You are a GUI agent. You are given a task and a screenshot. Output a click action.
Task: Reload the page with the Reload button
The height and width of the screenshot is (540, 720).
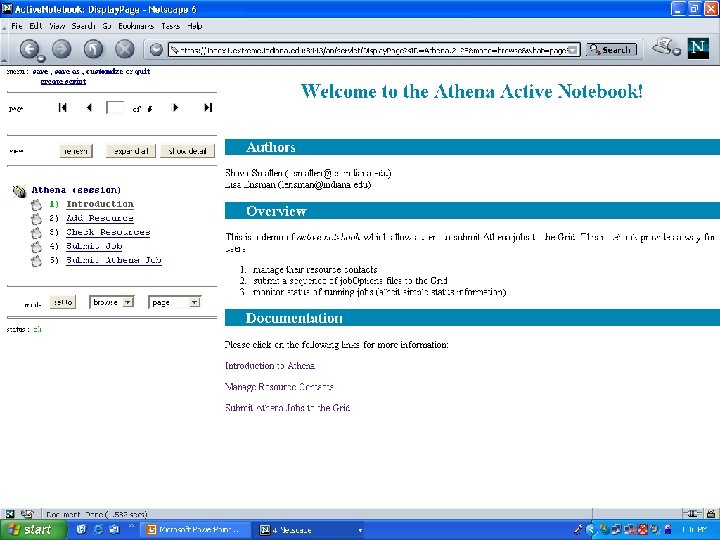click(x=93, y=49)
